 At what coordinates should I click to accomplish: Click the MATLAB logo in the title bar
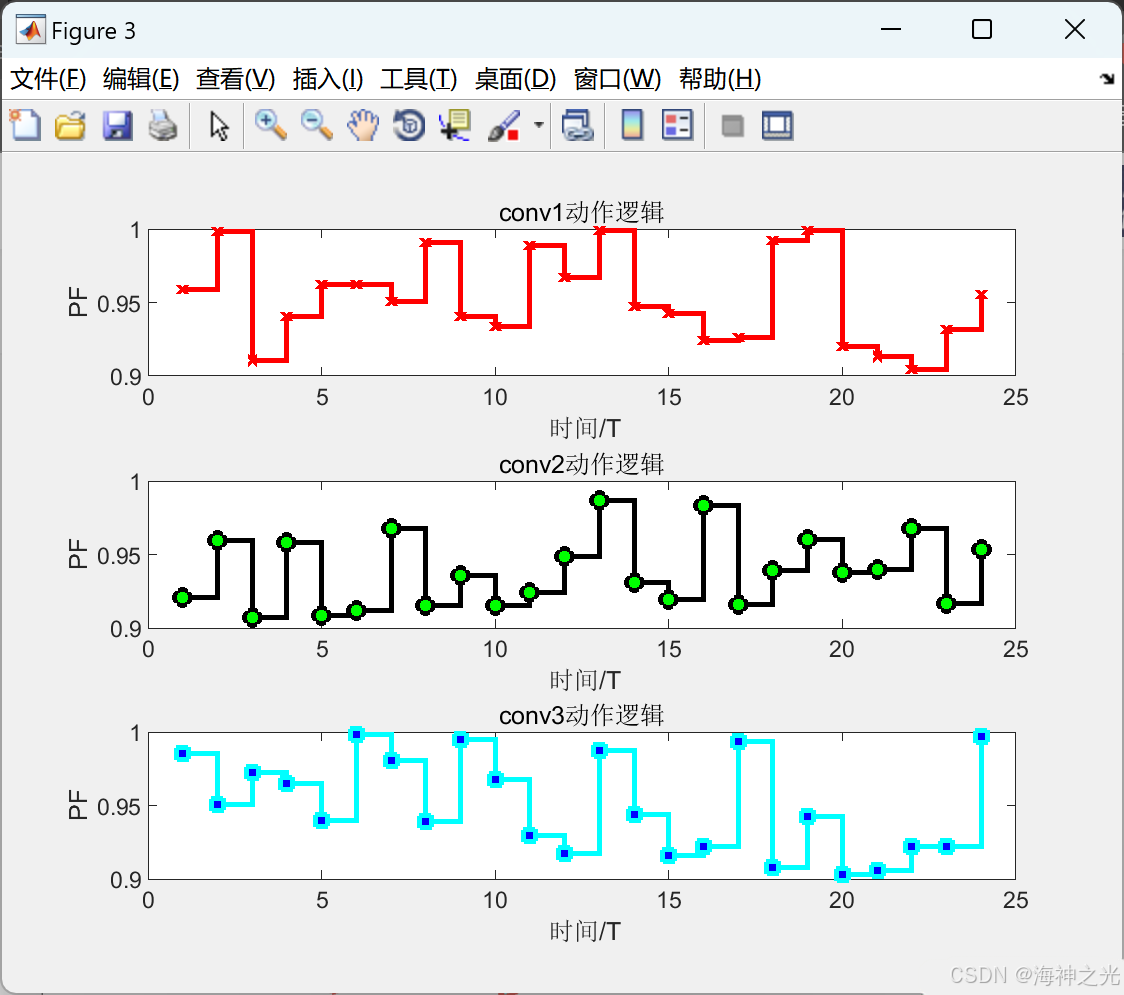tap(30, 30)
